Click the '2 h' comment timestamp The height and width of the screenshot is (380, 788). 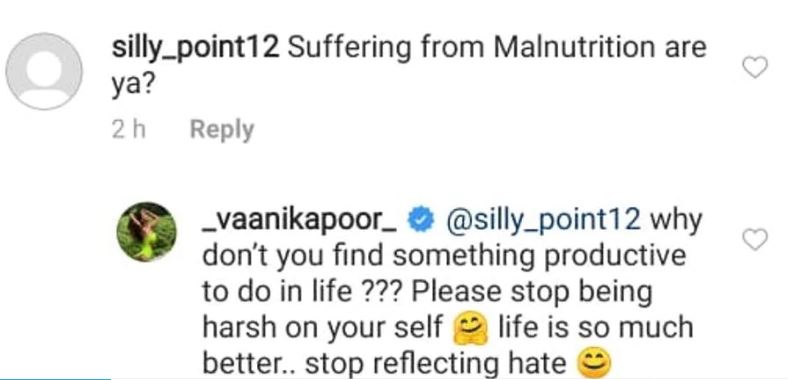[x=129, y=130]
